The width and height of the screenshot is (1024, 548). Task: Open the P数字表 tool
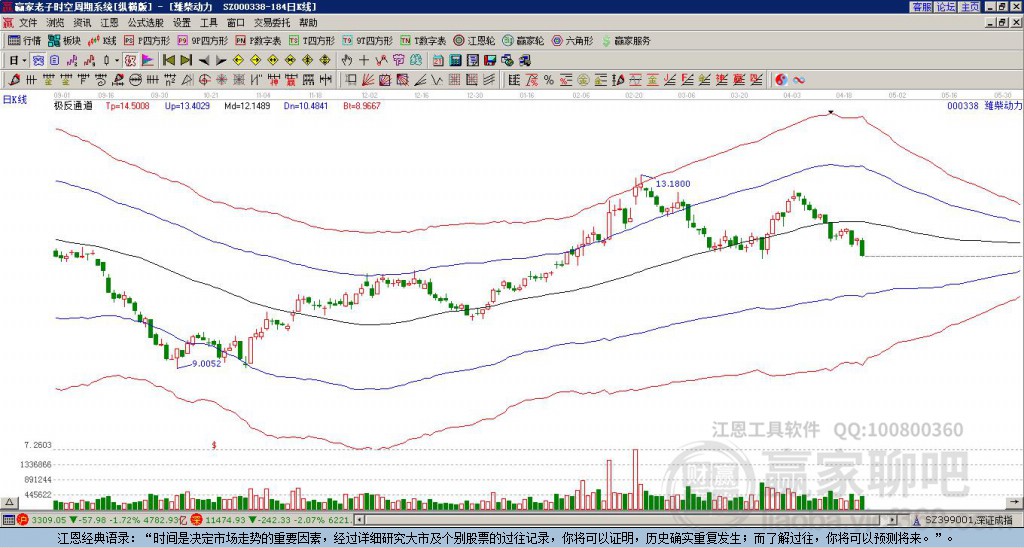click(x=258, y=40)
